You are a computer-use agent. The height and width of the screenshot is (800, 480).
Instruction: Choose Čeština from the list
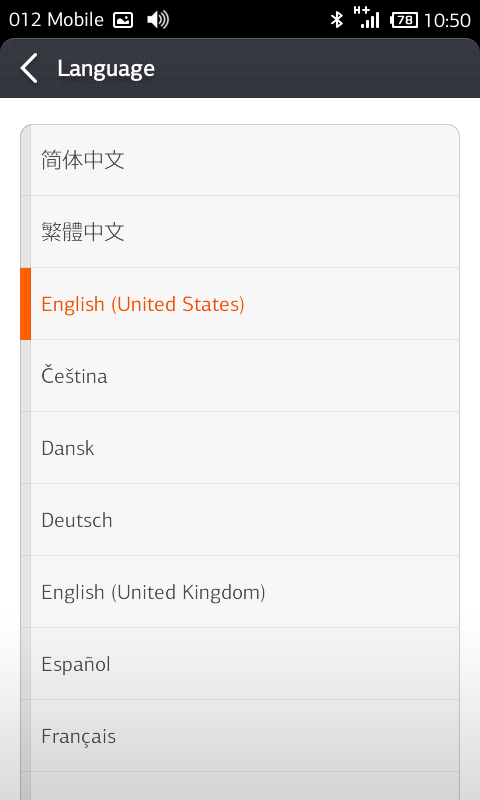pyautogui.click(x=240, y=376)
